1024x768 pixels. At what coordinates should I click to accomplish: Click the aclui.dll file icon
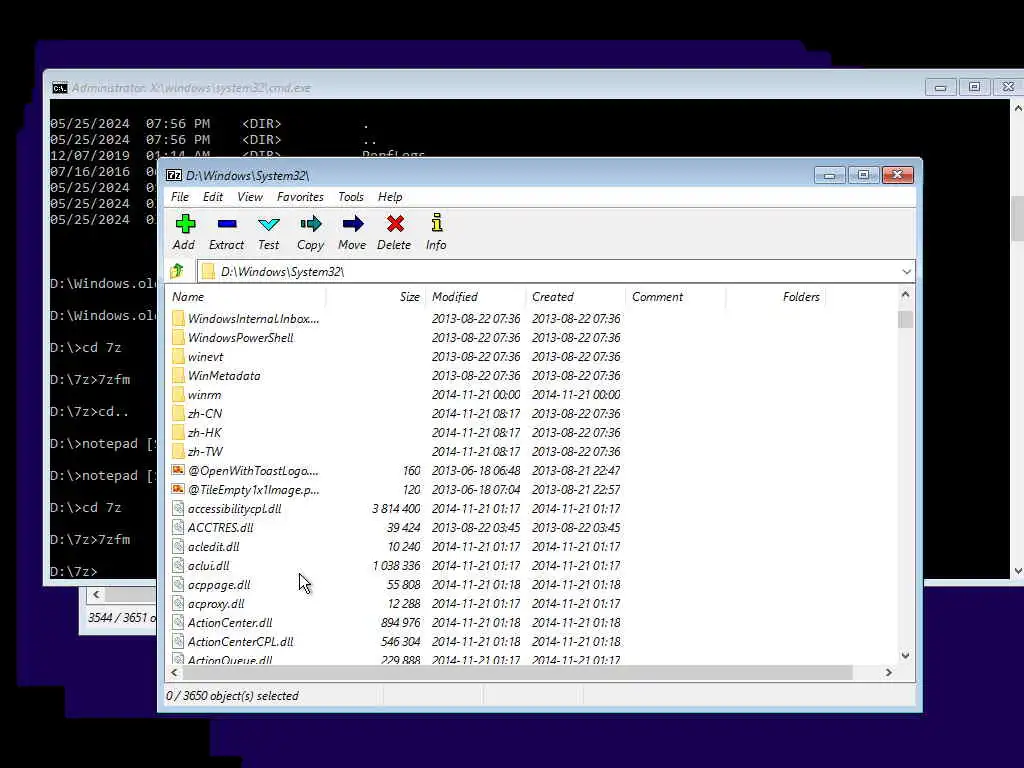click(178, 565)
